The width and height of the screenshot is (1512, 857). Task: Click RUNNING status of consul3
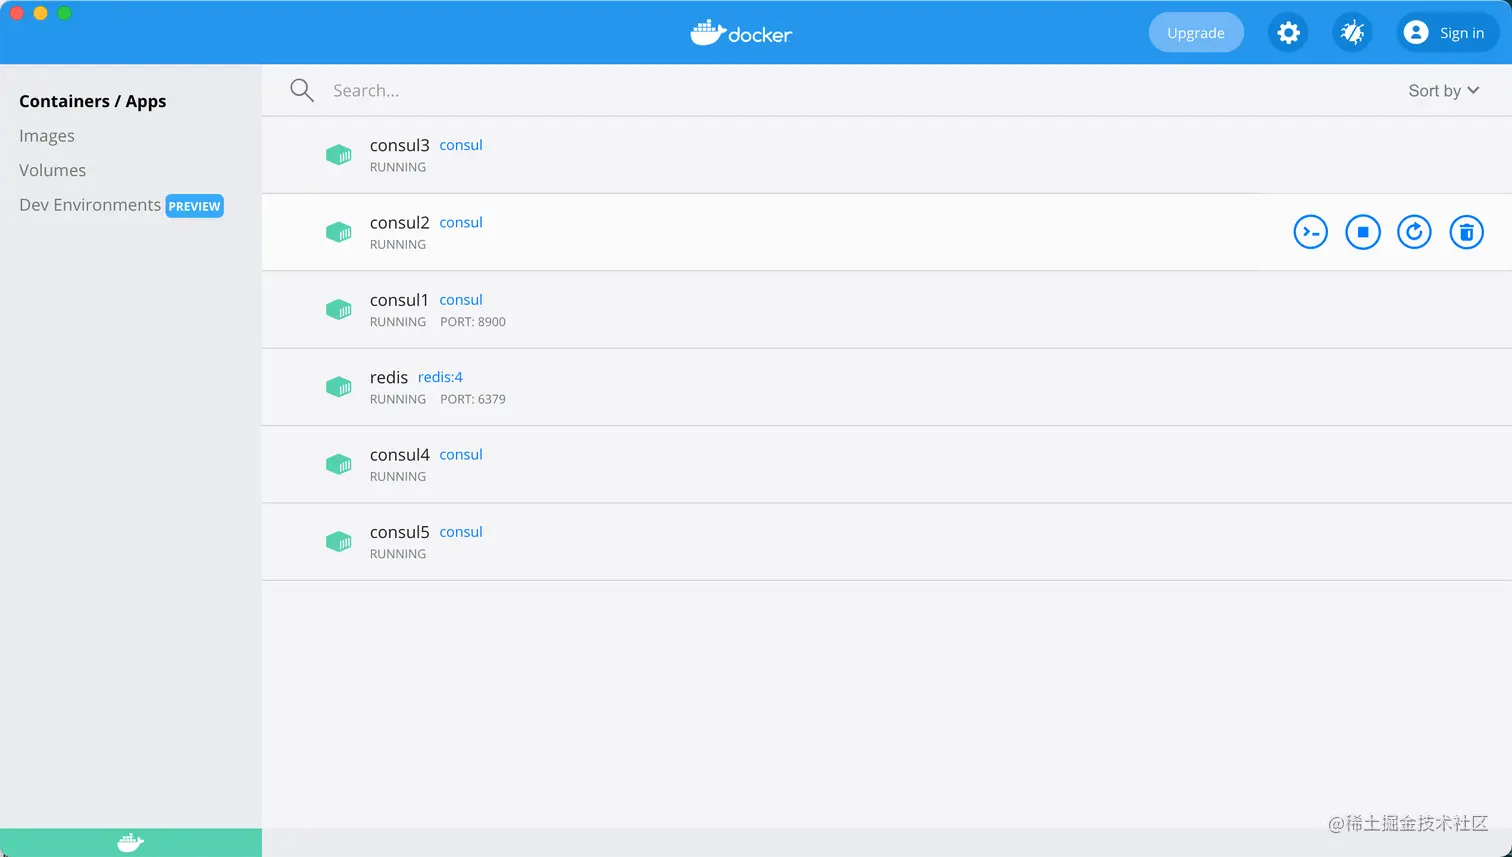pos(398,167)
